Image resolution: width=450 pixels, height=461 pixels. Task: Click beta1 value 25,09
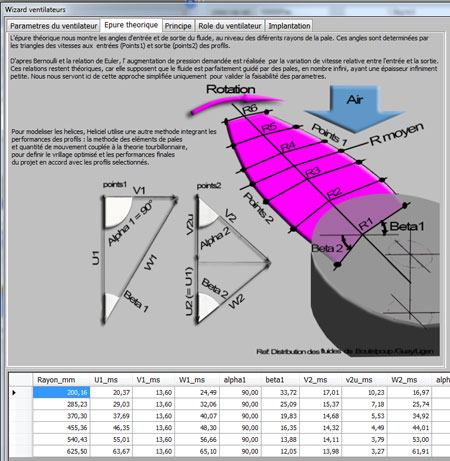click(280, 404)
